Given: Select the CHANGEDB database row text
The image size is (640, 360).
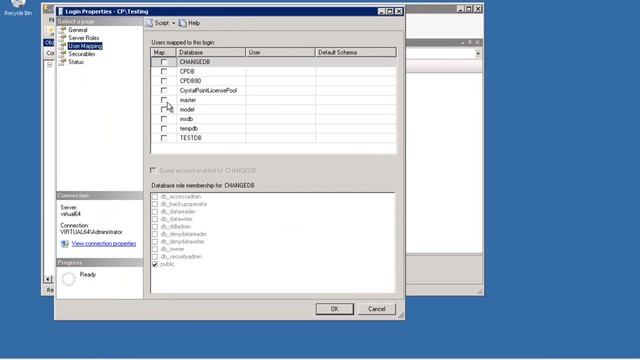Looking at the screenshot, I should tap(195, 62).
